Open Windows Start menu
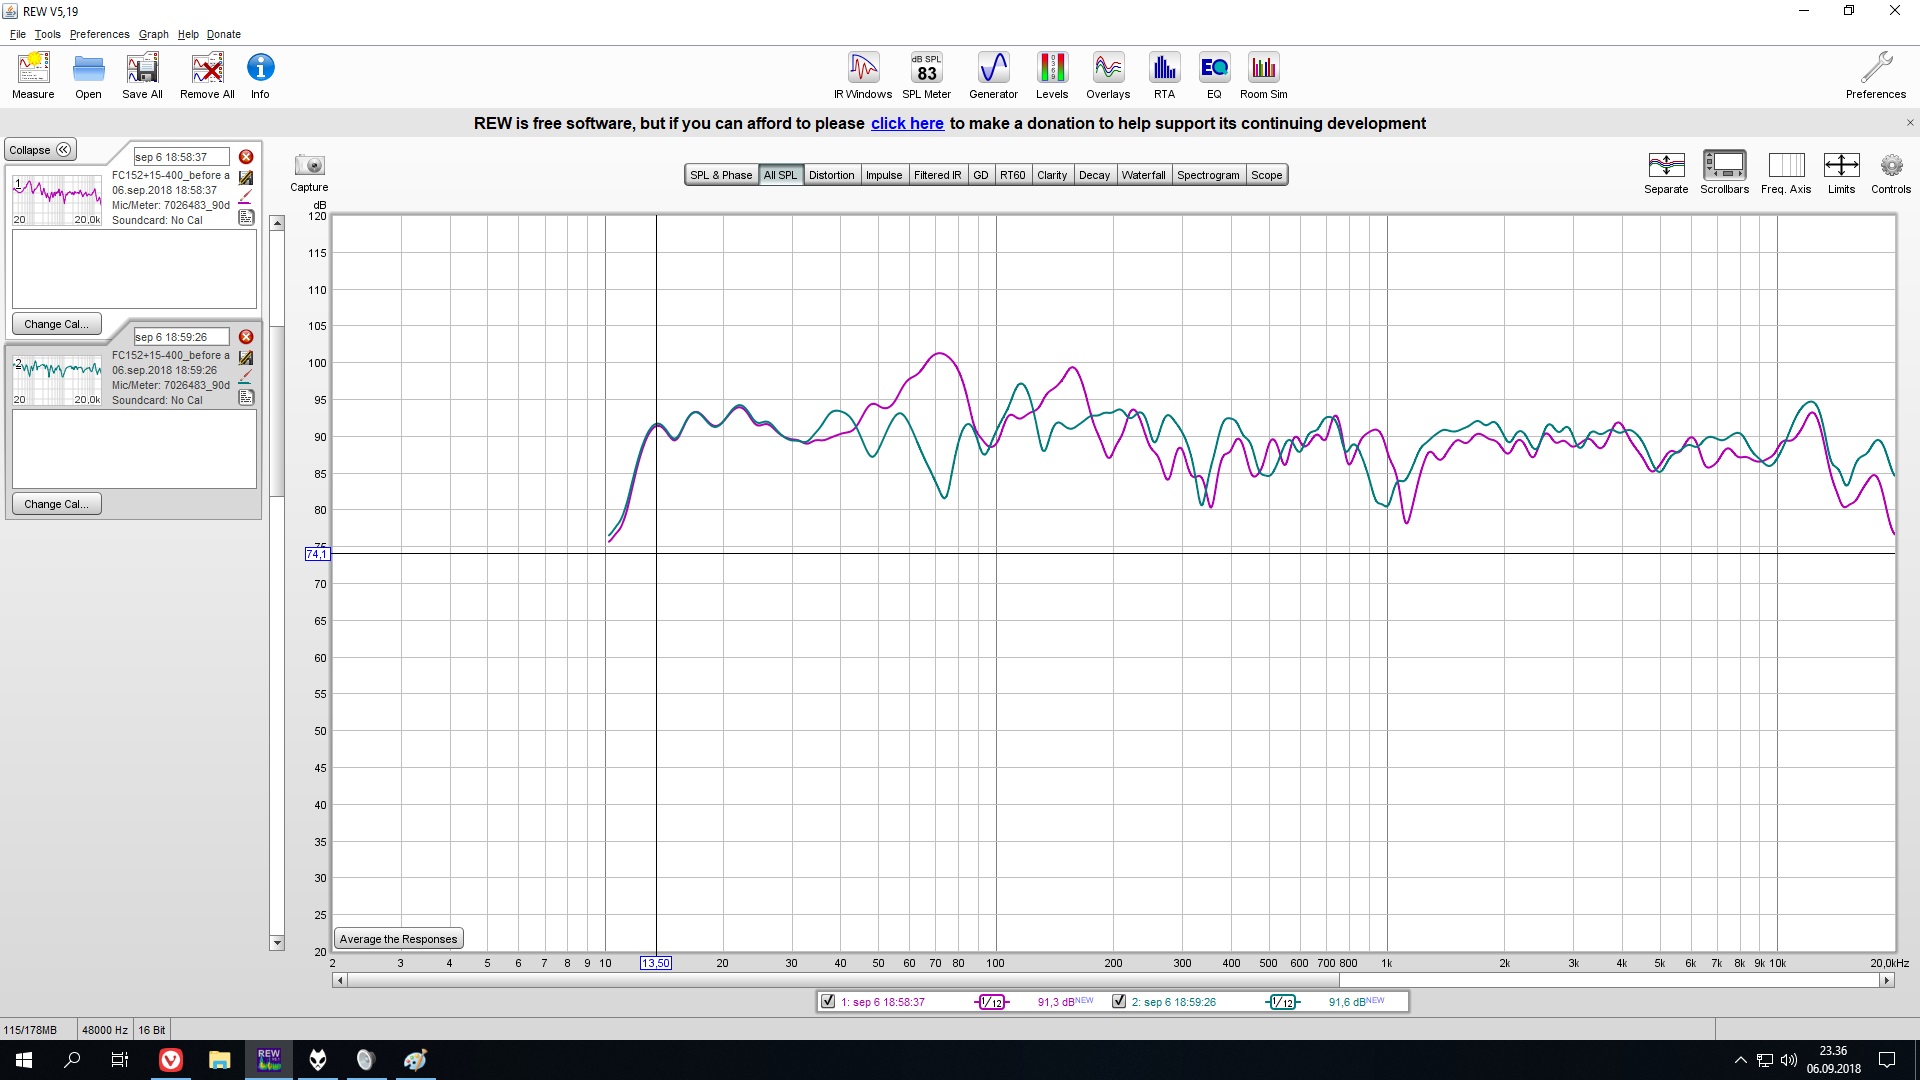1920x1080 pixels. 24,1060
